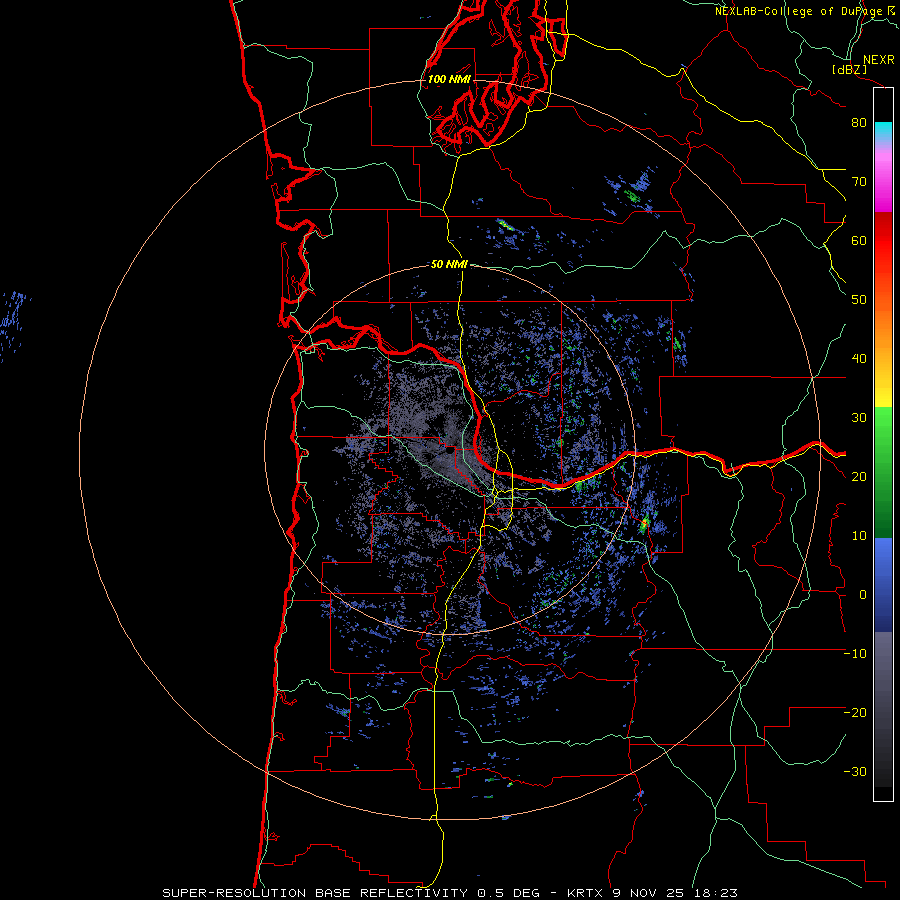This screenshot has height=900, width=900.
Task: Click the Super-Resolution Base Reflectivity KRTX caption
Action: (449, 893)
